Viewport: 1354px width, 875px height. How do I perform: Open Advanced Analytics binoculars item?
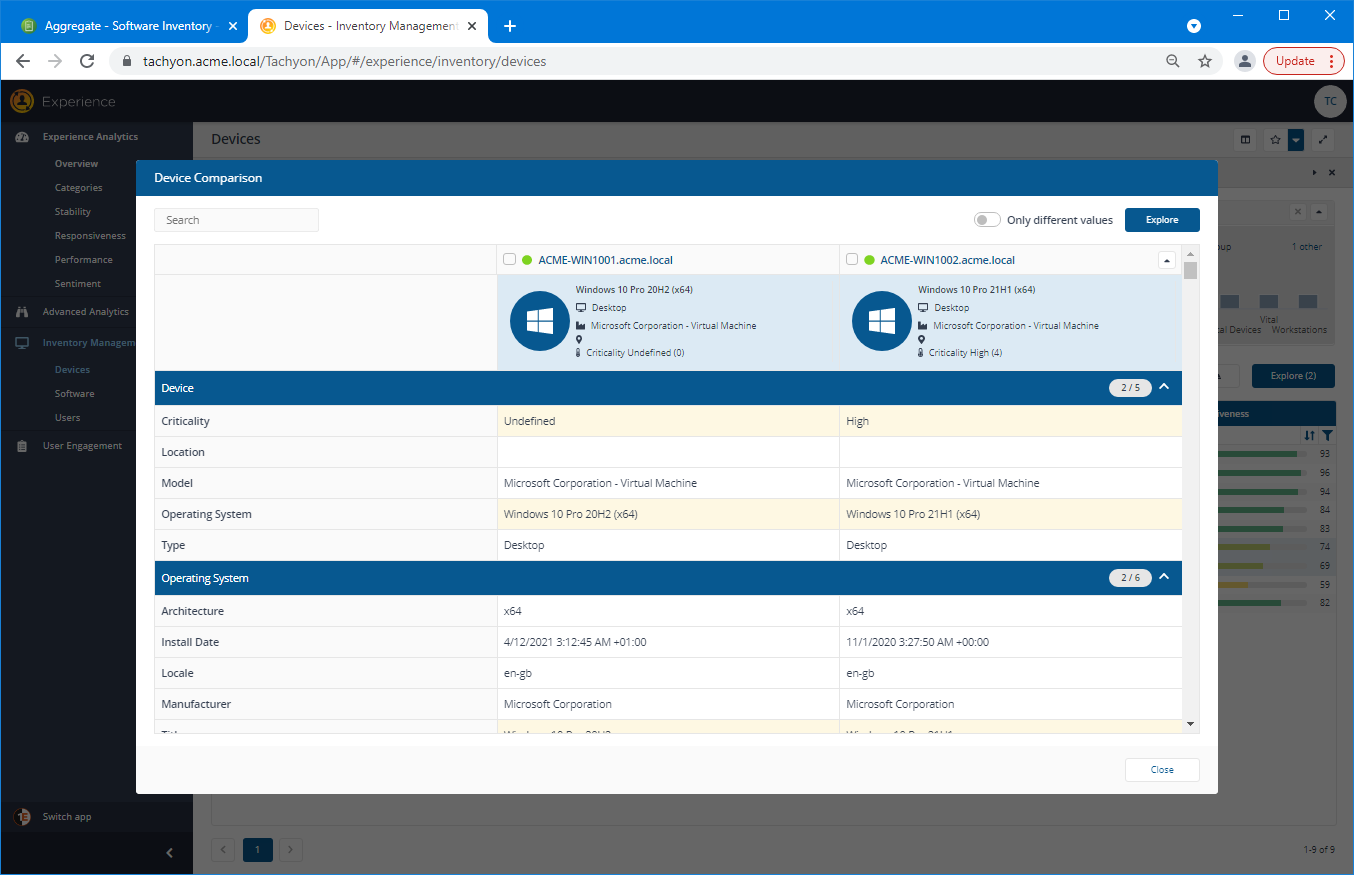(22, 312)
